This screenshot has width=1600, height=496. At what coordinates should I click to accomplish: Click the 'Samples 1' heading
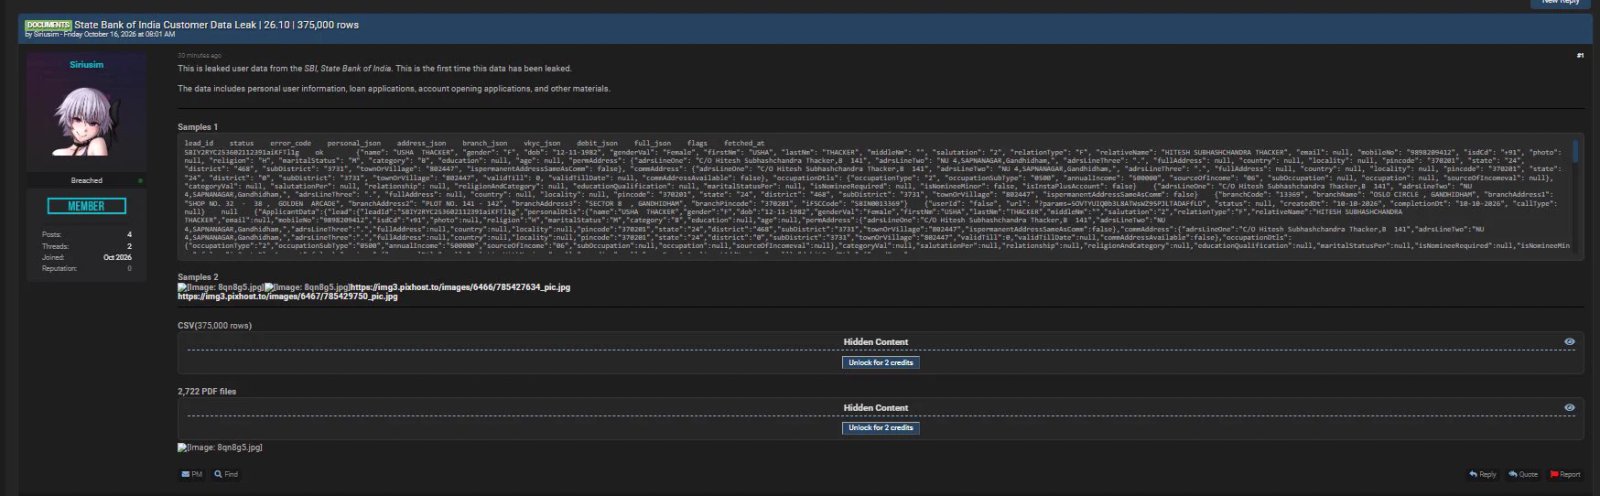(197, 127)
